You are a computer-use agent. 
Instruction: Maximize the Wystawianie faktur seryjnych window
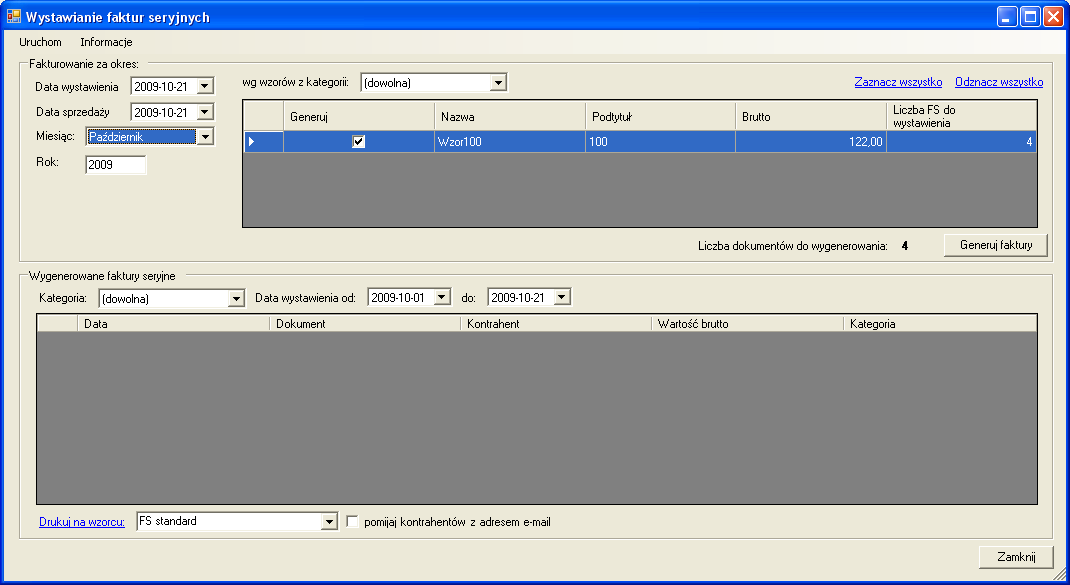click(x=1030, y=16)
